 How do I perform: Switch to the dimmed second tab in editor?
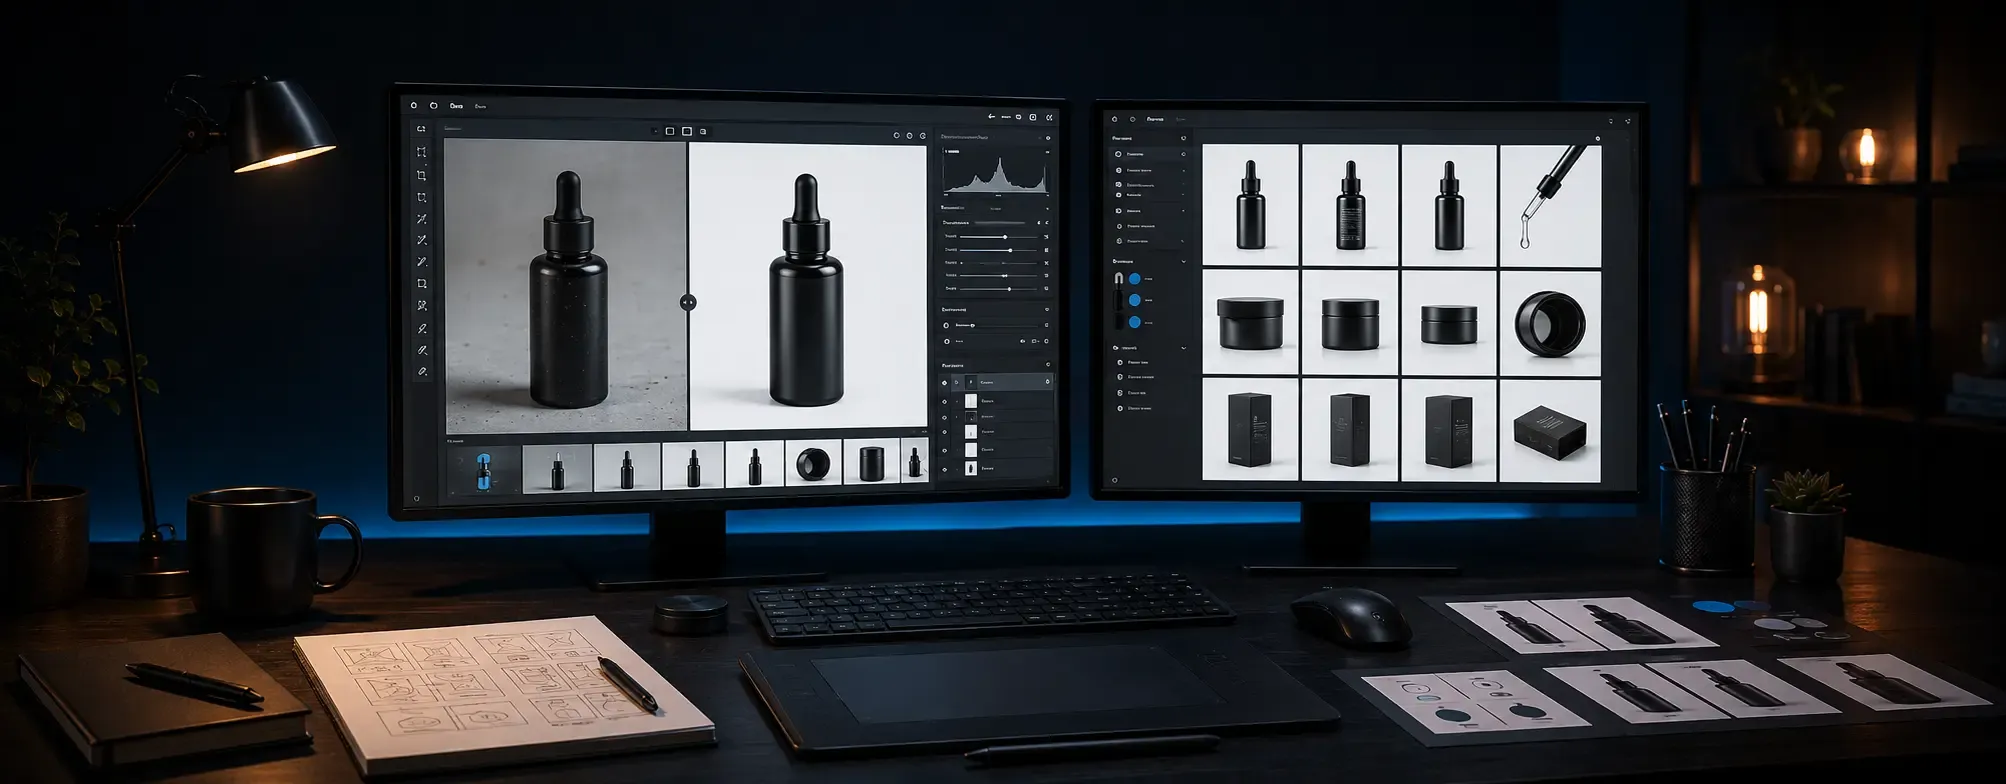[480, 106]
